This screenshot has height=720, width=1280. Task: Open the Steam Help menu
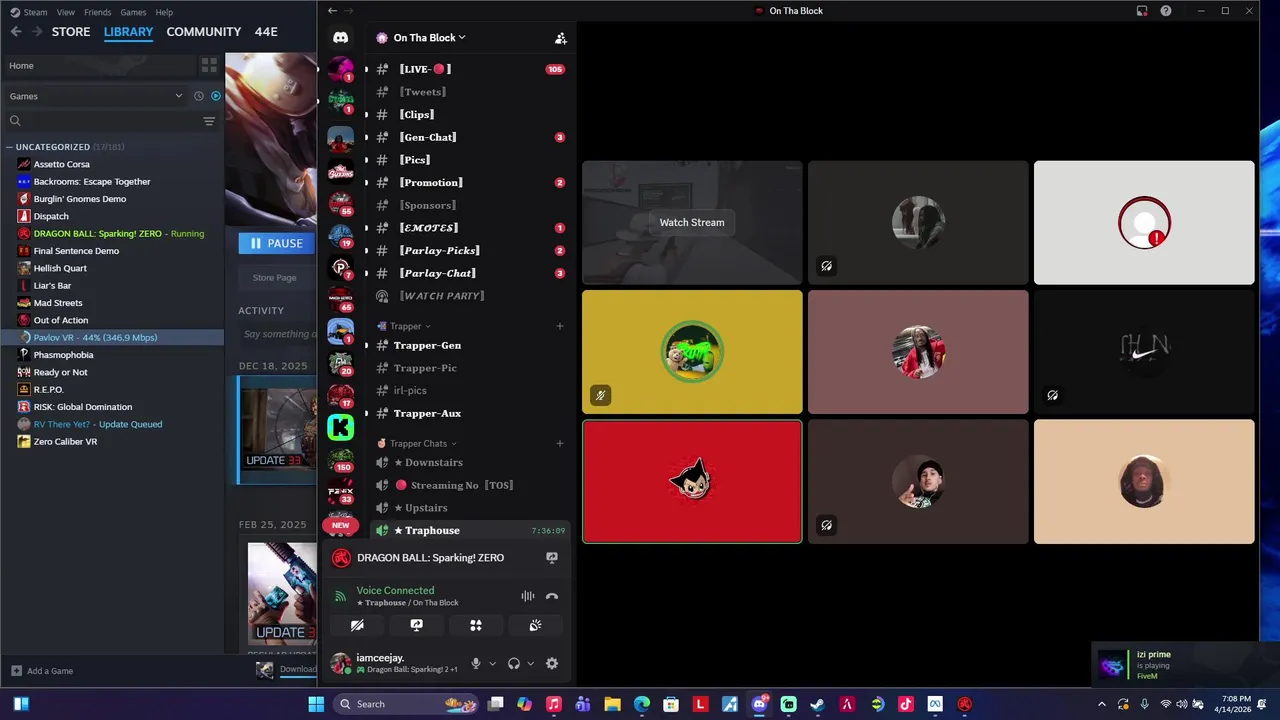(x=164, y=12)
